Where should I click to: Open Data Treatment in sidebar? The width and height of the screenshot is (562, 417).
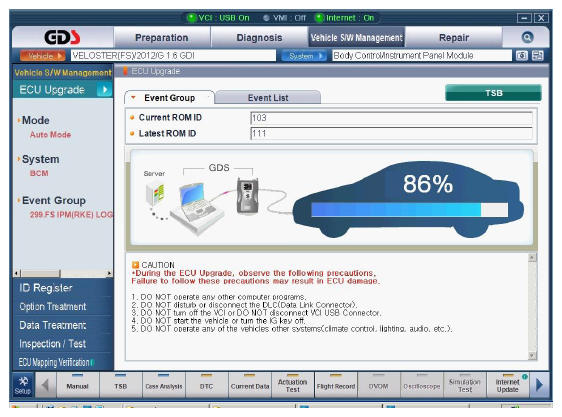click(53, 325)
